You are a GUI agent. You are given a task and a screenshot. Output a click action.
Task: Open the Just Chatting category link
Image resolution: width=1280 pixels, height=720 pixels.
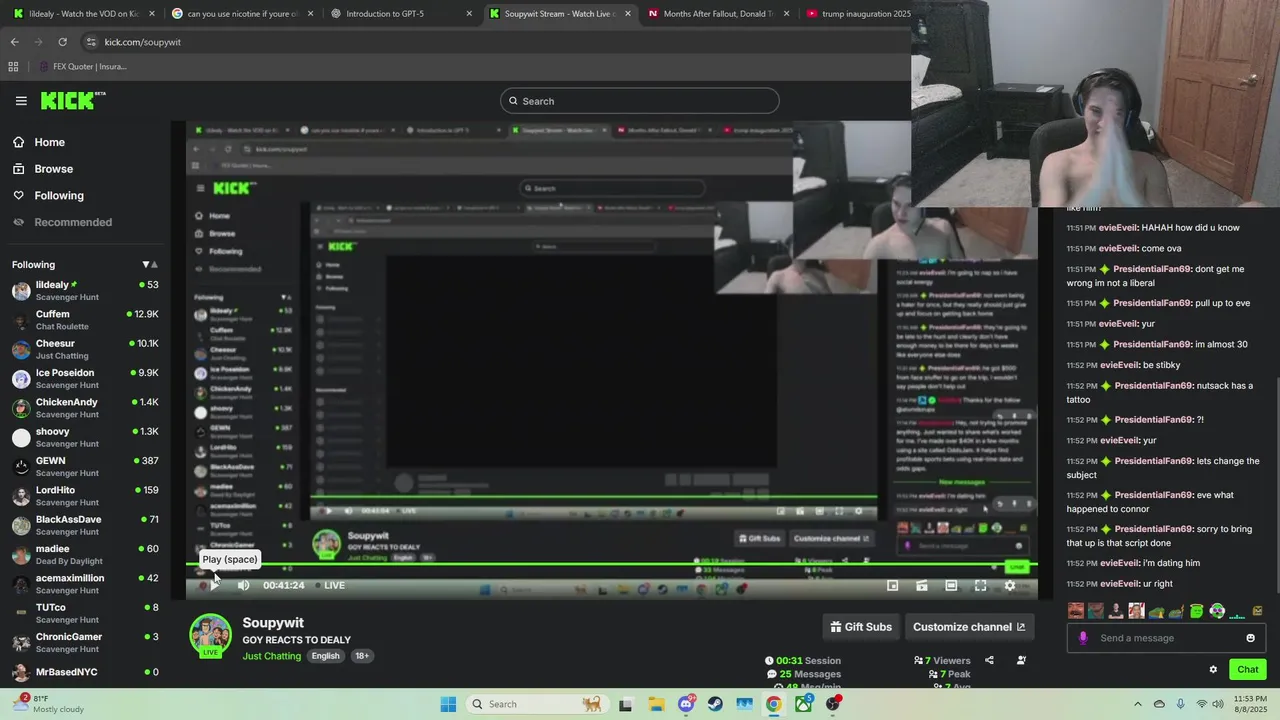click(272, 656)
